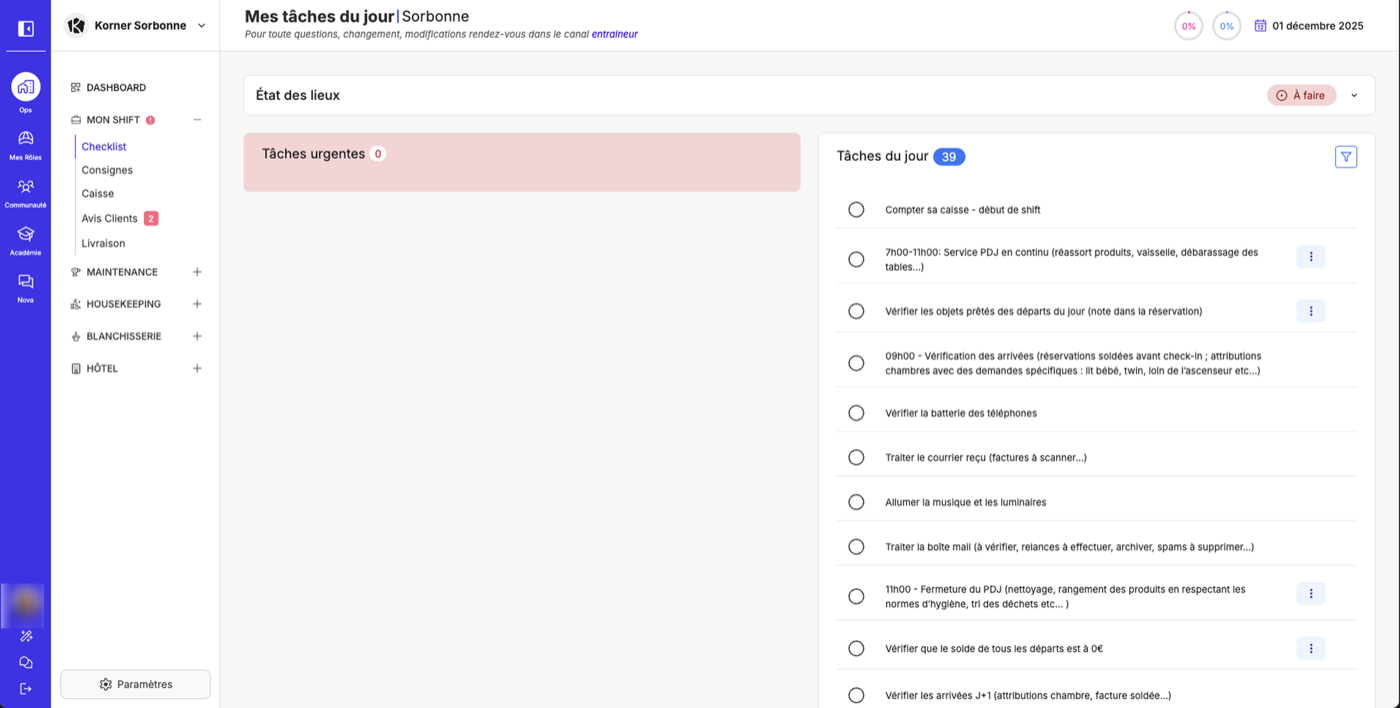Click the Korner Sorbonne logo
The image size is (1400, 708).
coord(75,26)
